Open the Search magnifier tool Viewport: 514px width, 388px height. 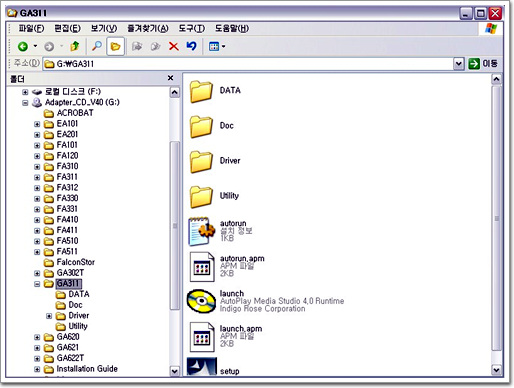click(x=97, y=46)
